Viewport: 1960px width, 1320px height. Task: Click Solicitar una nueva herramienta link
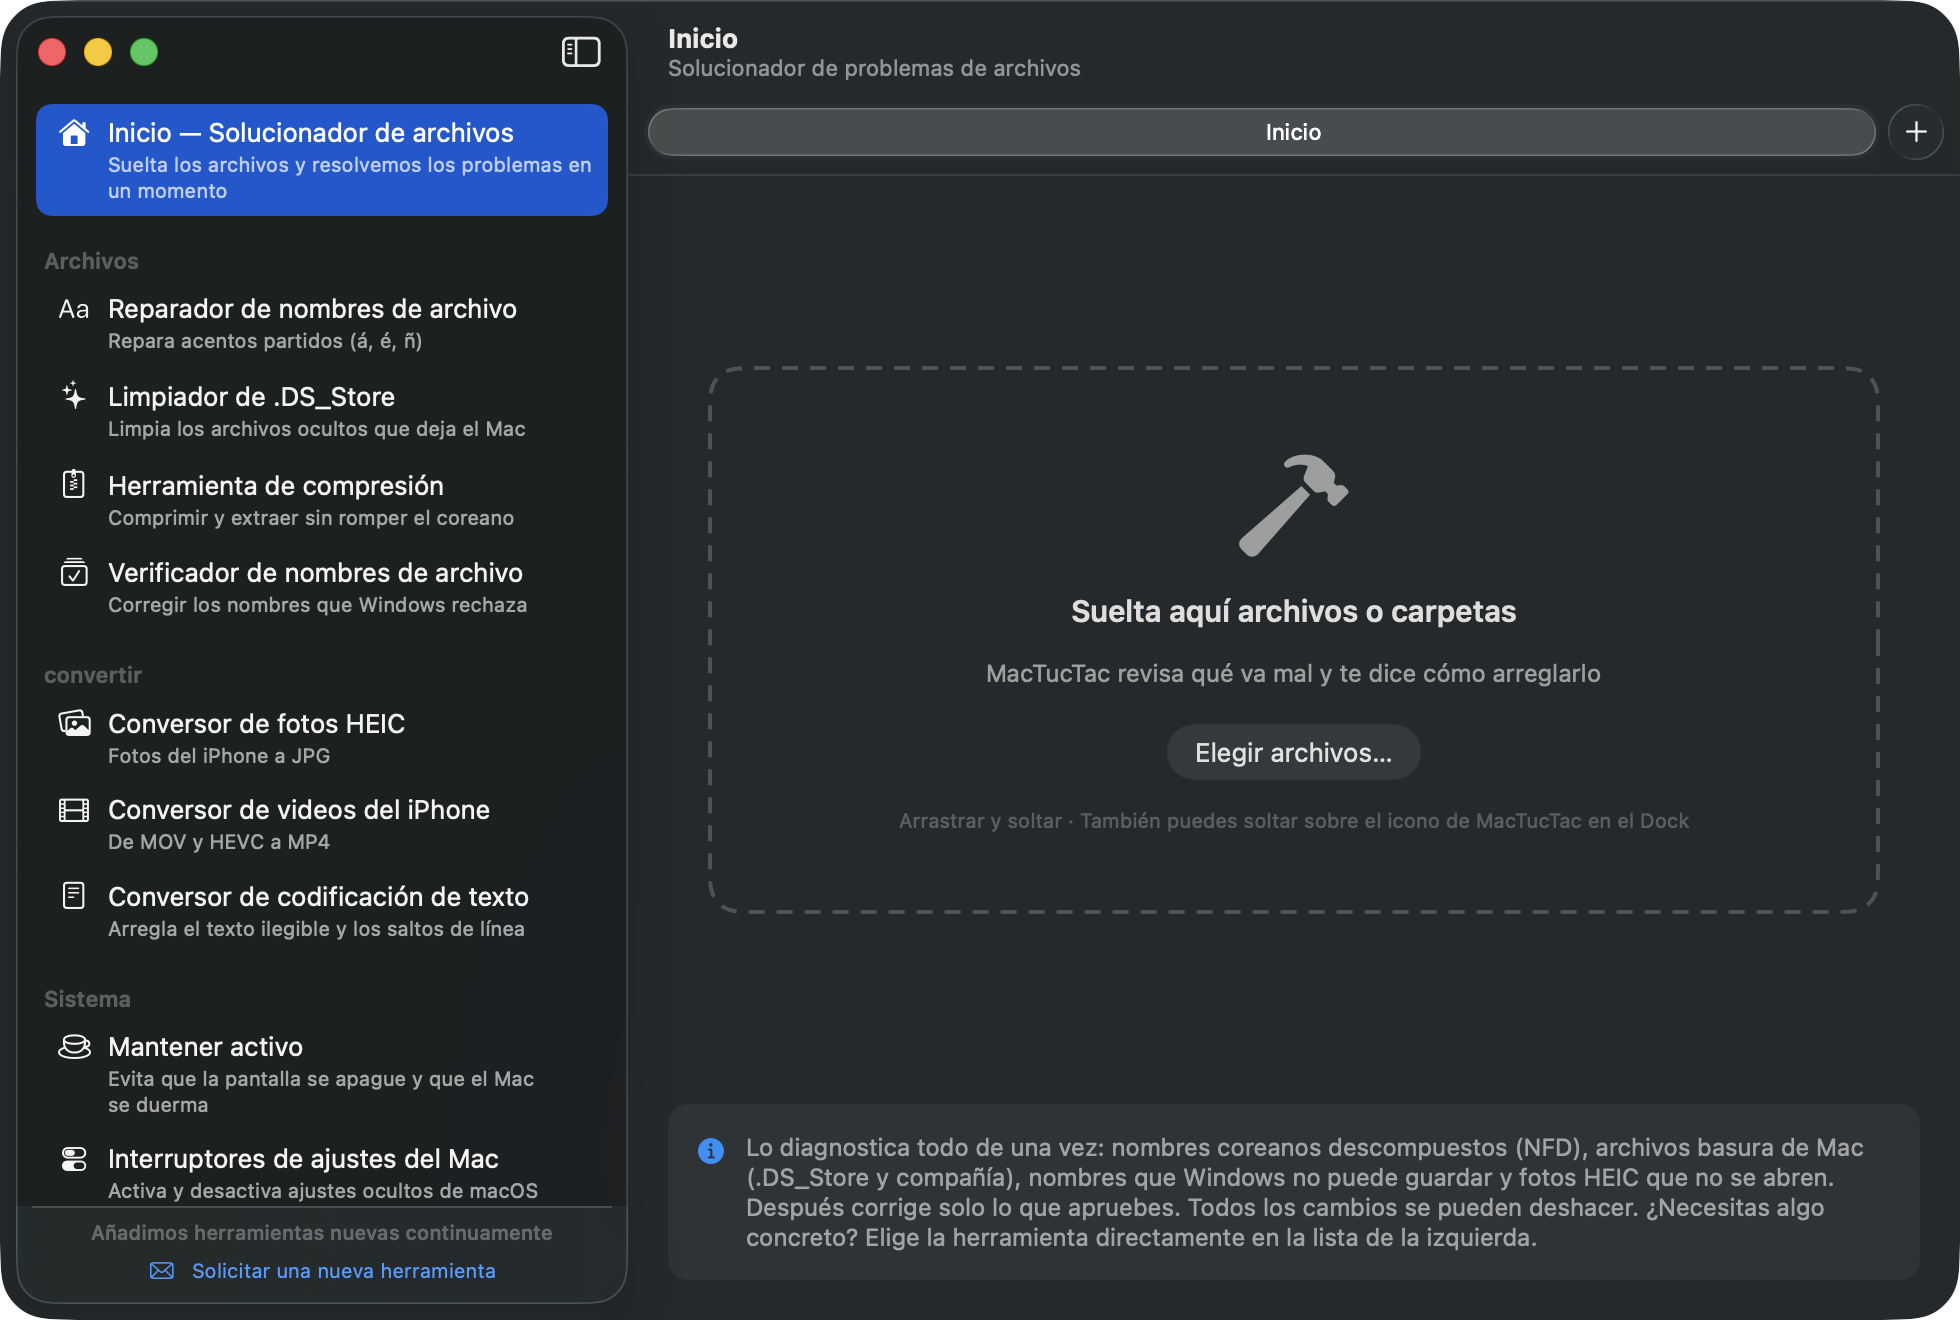coord(343,1271)
